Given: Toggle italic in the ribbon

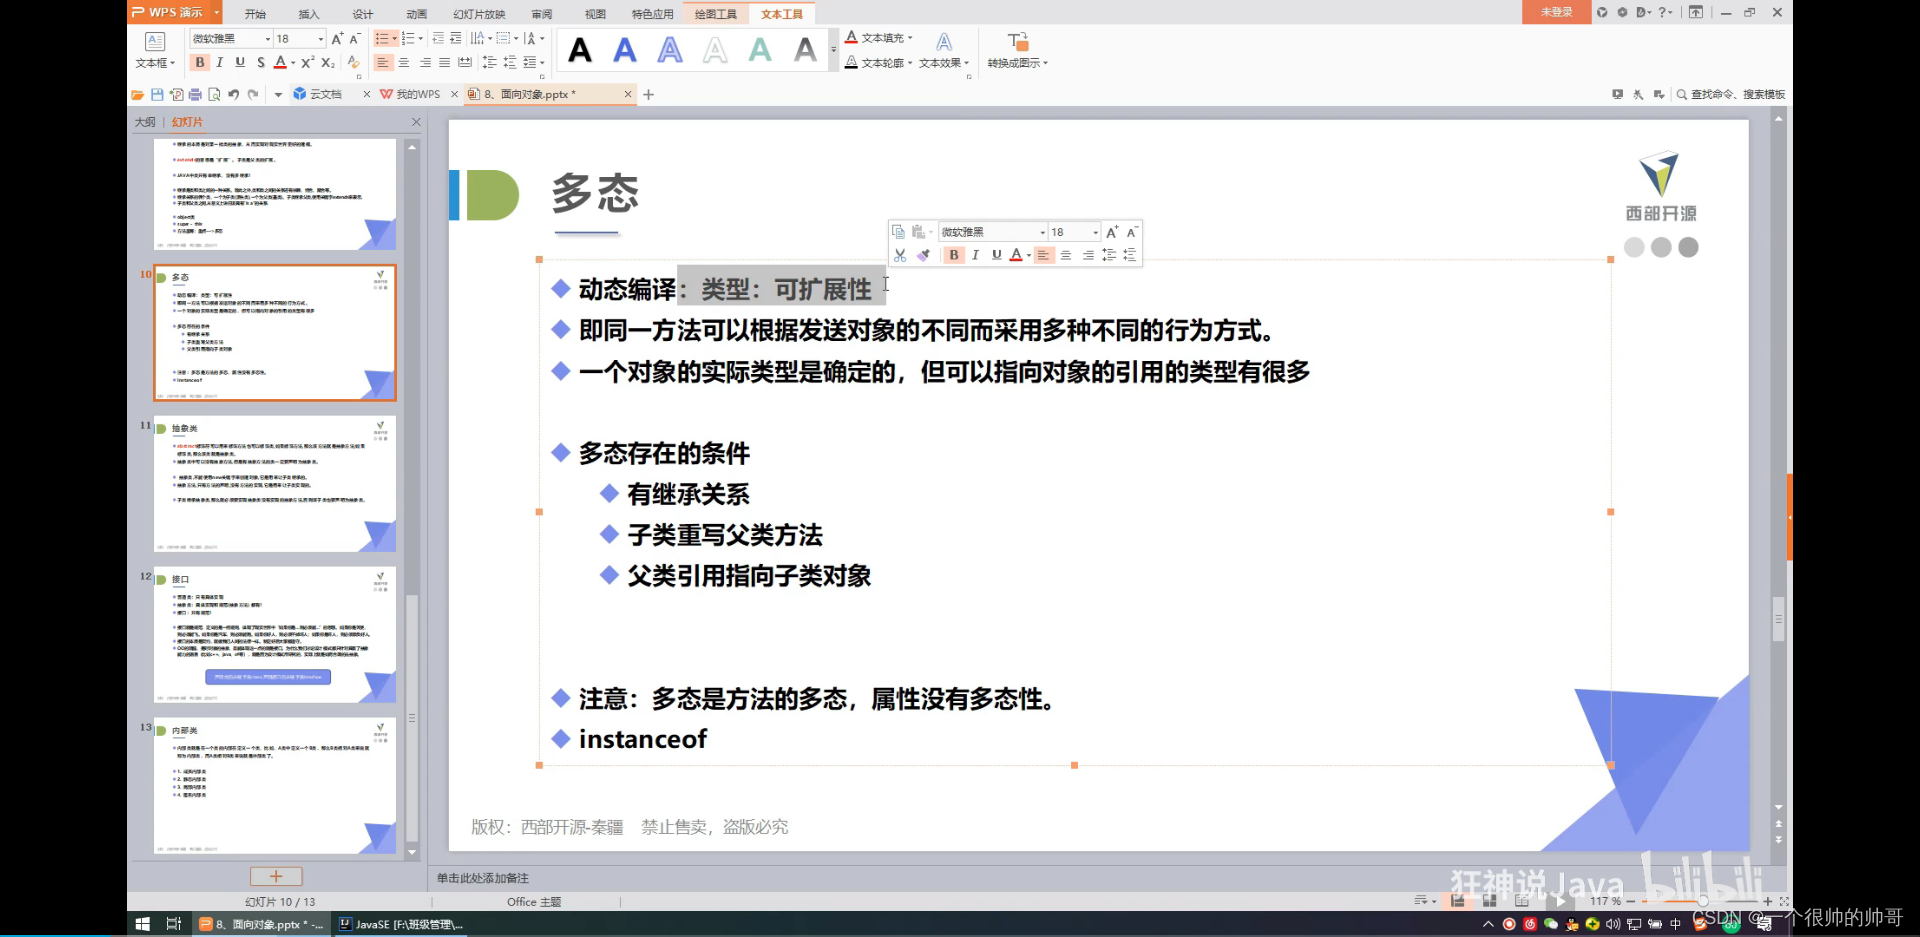Looking at the screenshot, I should tap(220, 62).
